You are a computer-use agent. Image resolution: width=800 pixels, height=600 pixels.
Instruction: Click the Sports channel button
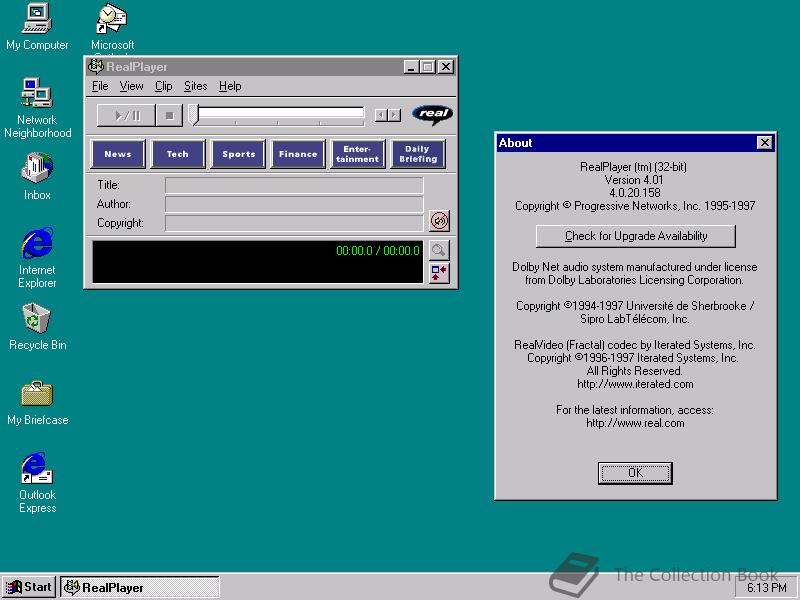(238, 154)
